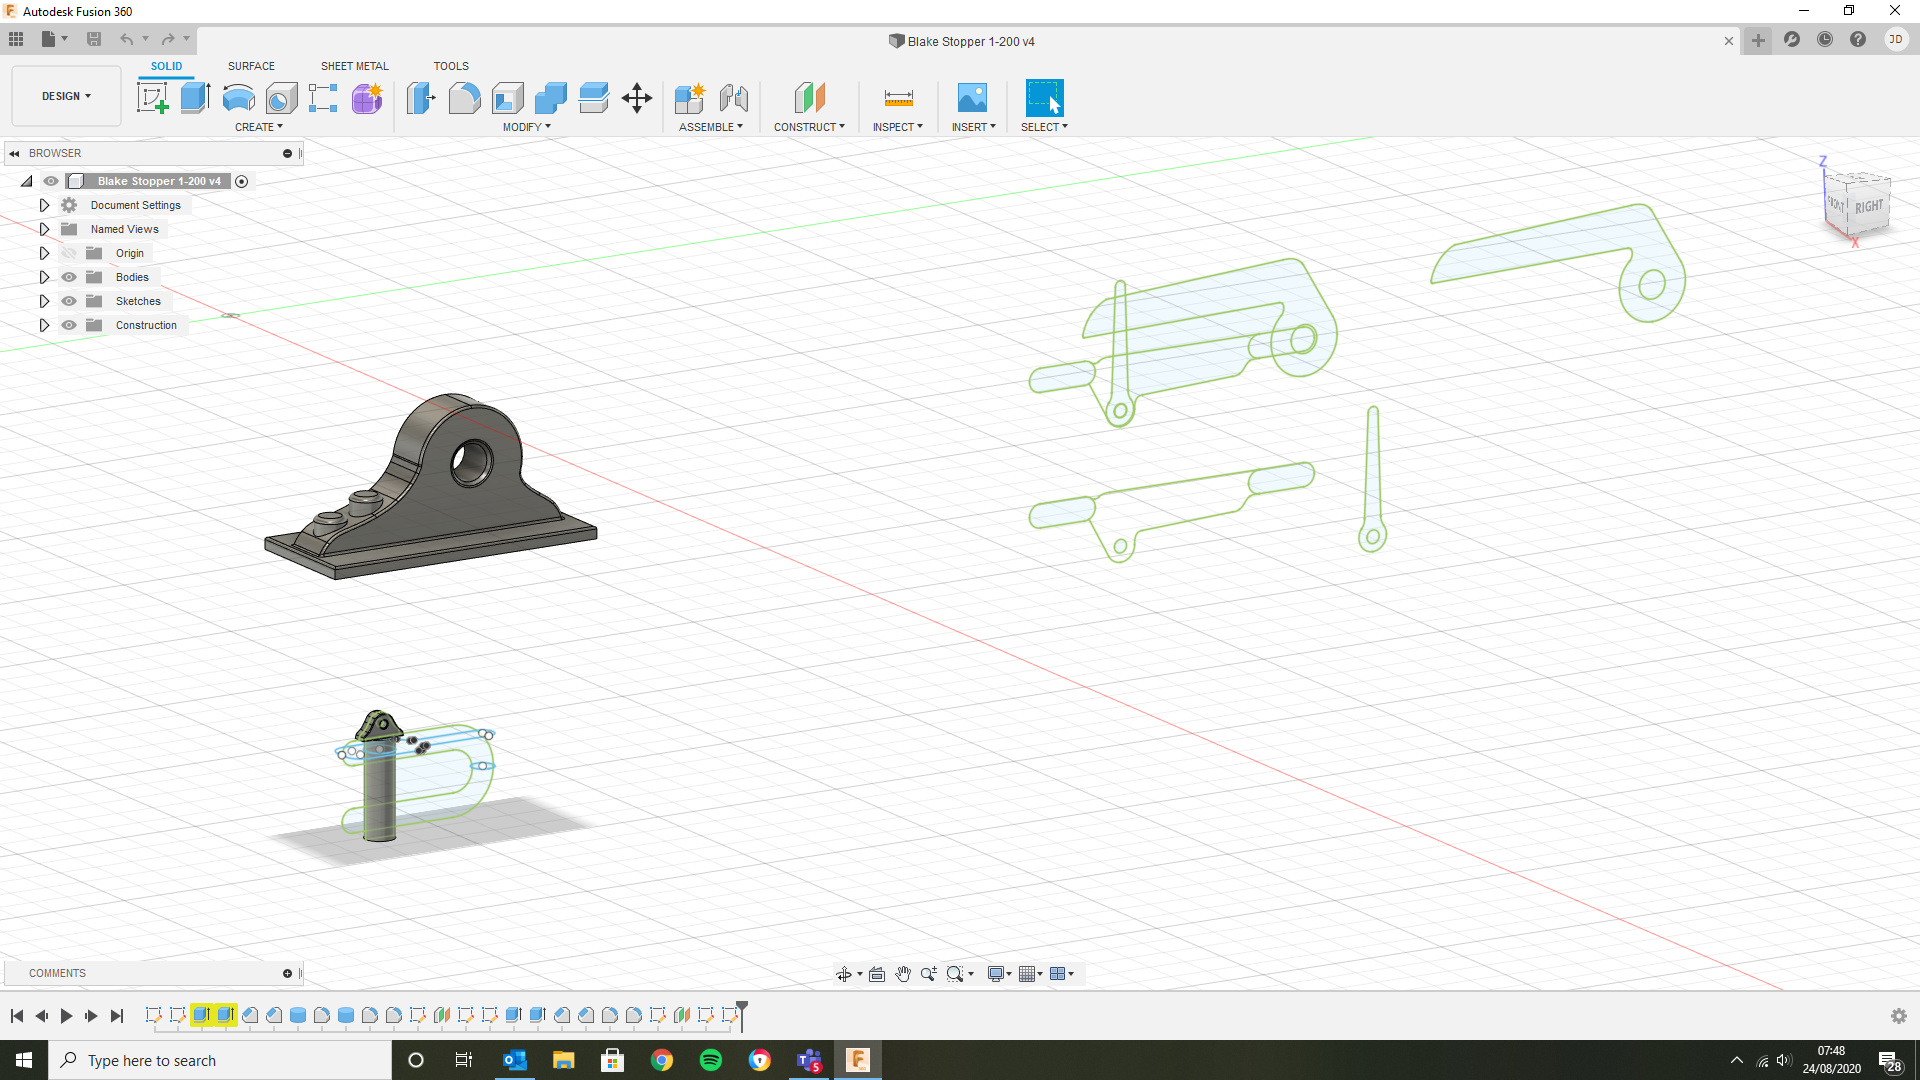Play the timeline
1920x1080 pixels.
pos(66,1016)
